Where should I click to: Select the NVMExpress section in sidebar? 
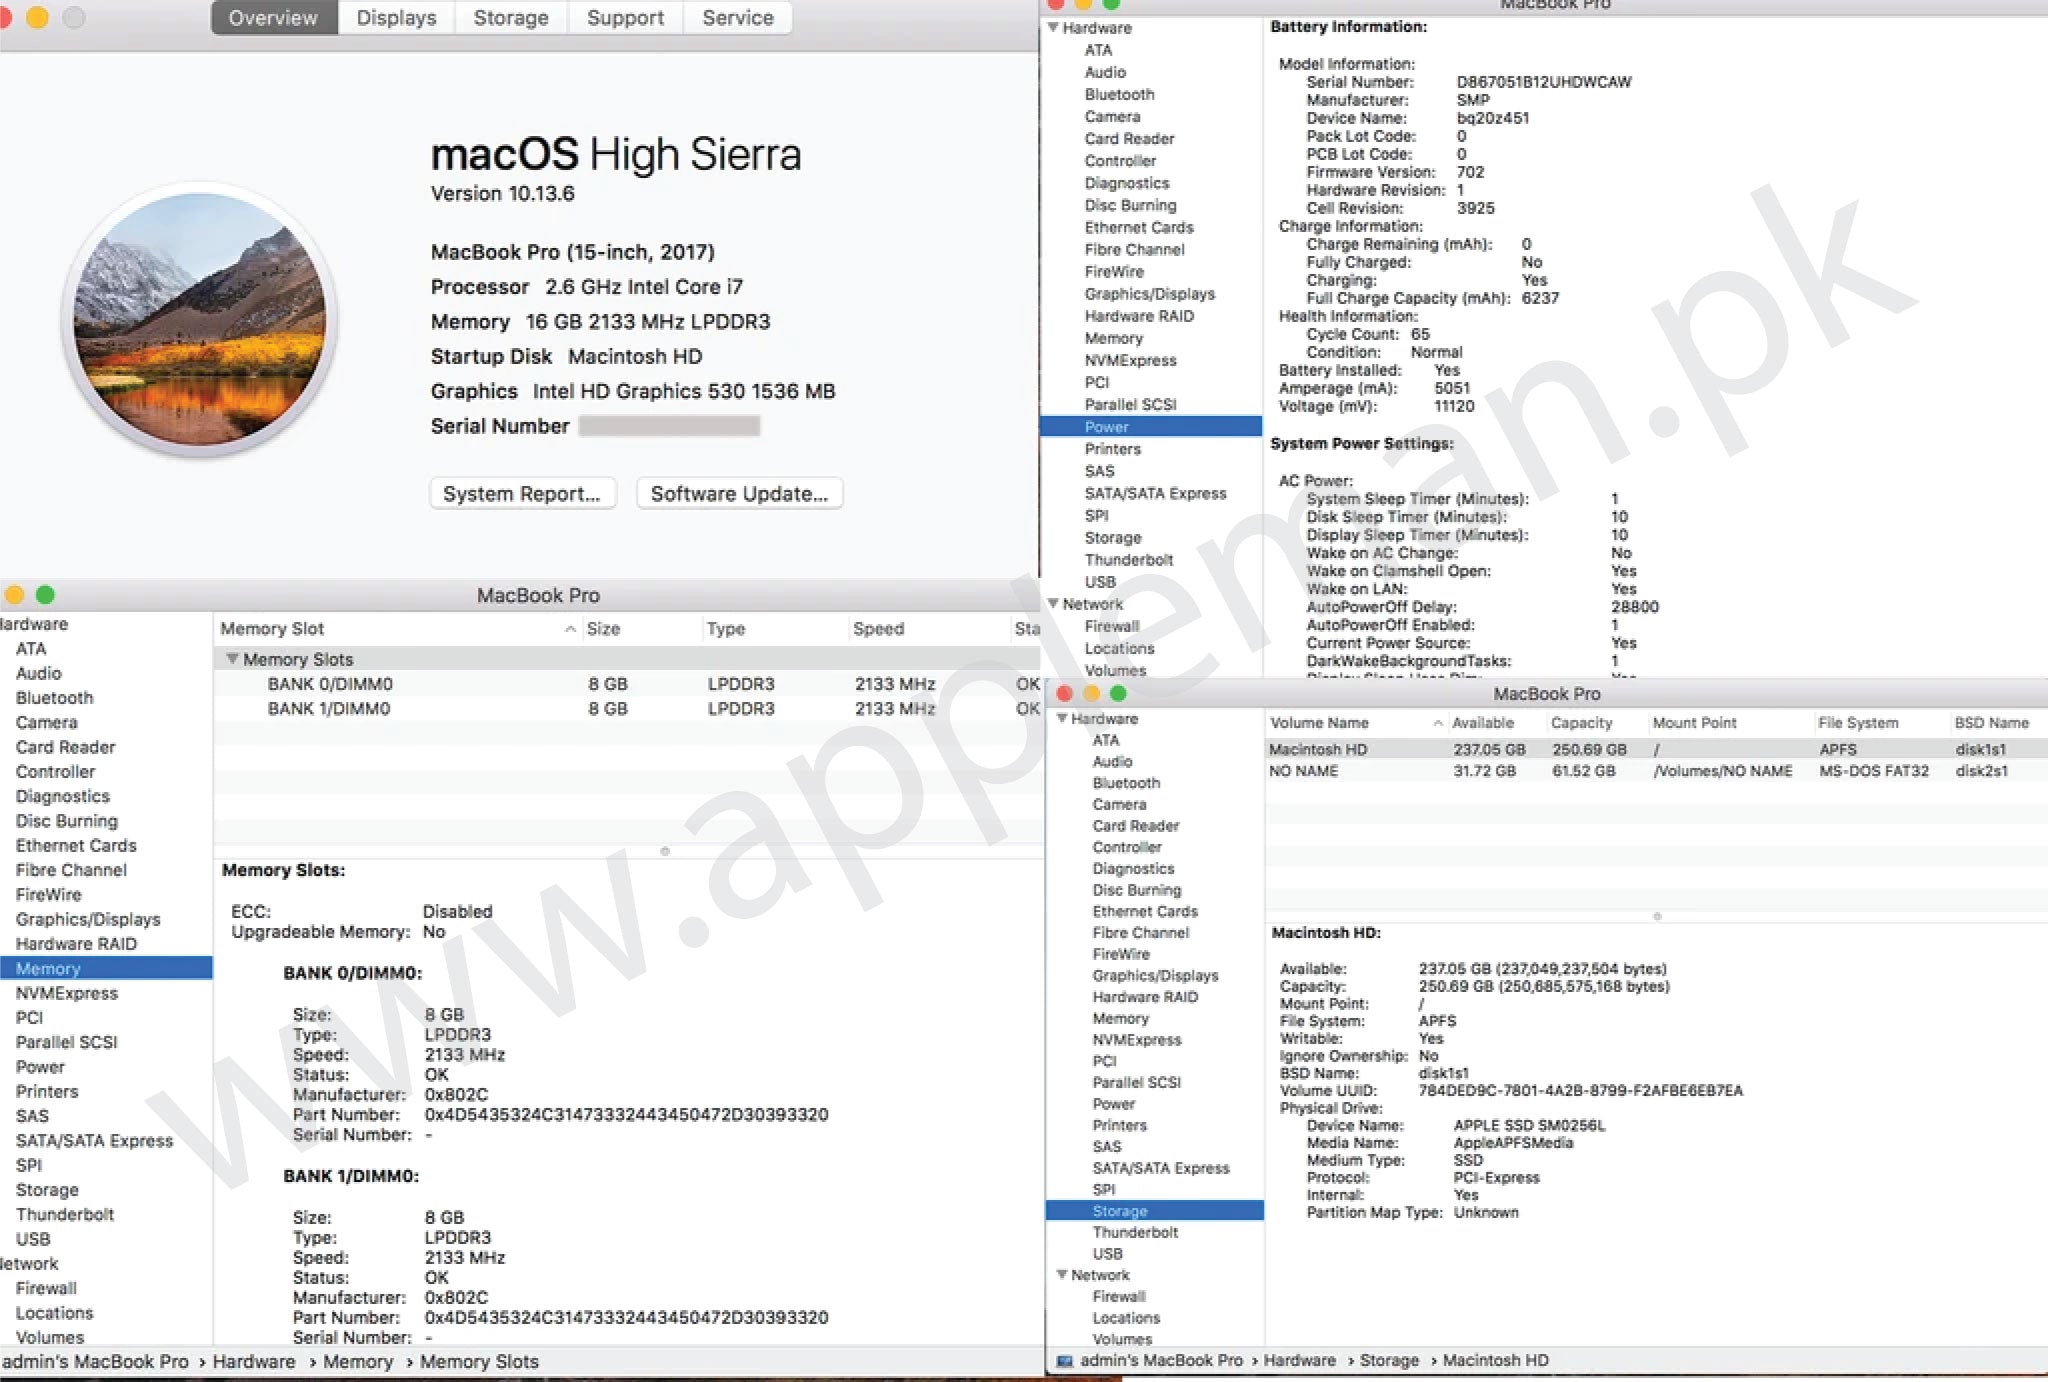[65, 993]
